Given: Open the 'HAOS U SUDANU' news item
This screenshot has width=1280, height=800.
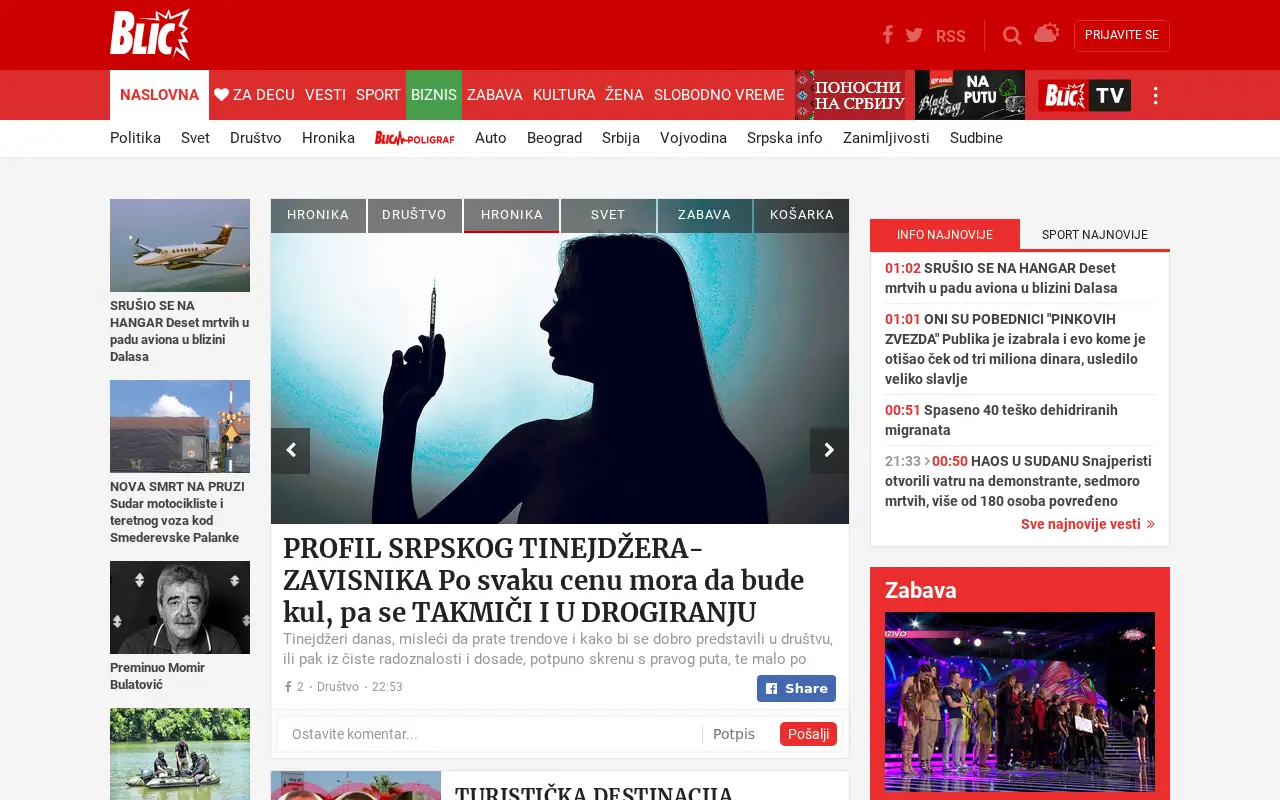Looking at the screenshot, I should pos(1018,481).
